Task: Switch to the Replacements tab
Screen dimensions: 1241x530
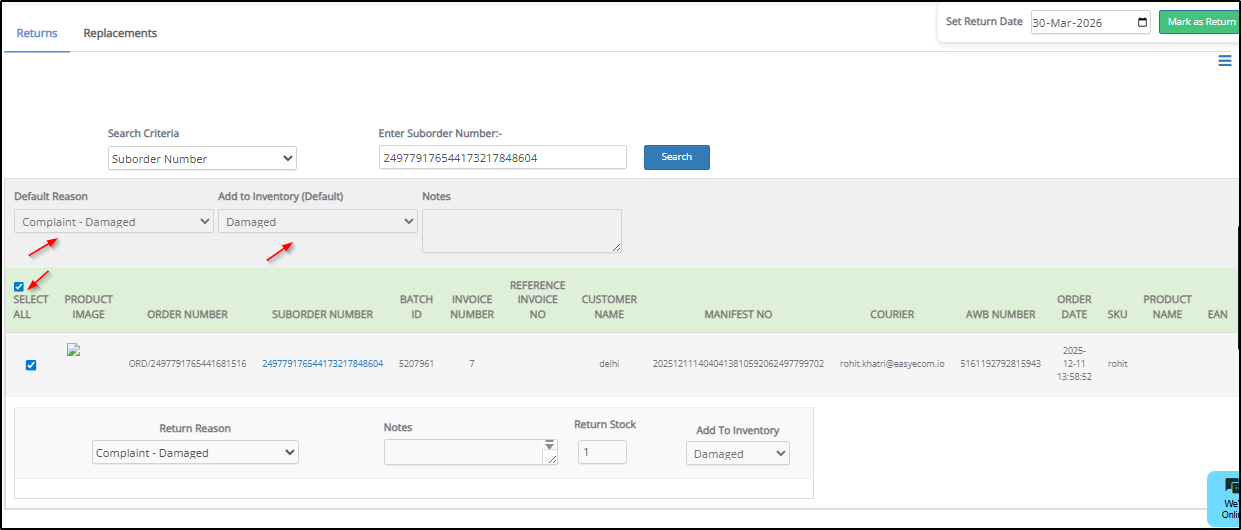Action: pos(120,33)
